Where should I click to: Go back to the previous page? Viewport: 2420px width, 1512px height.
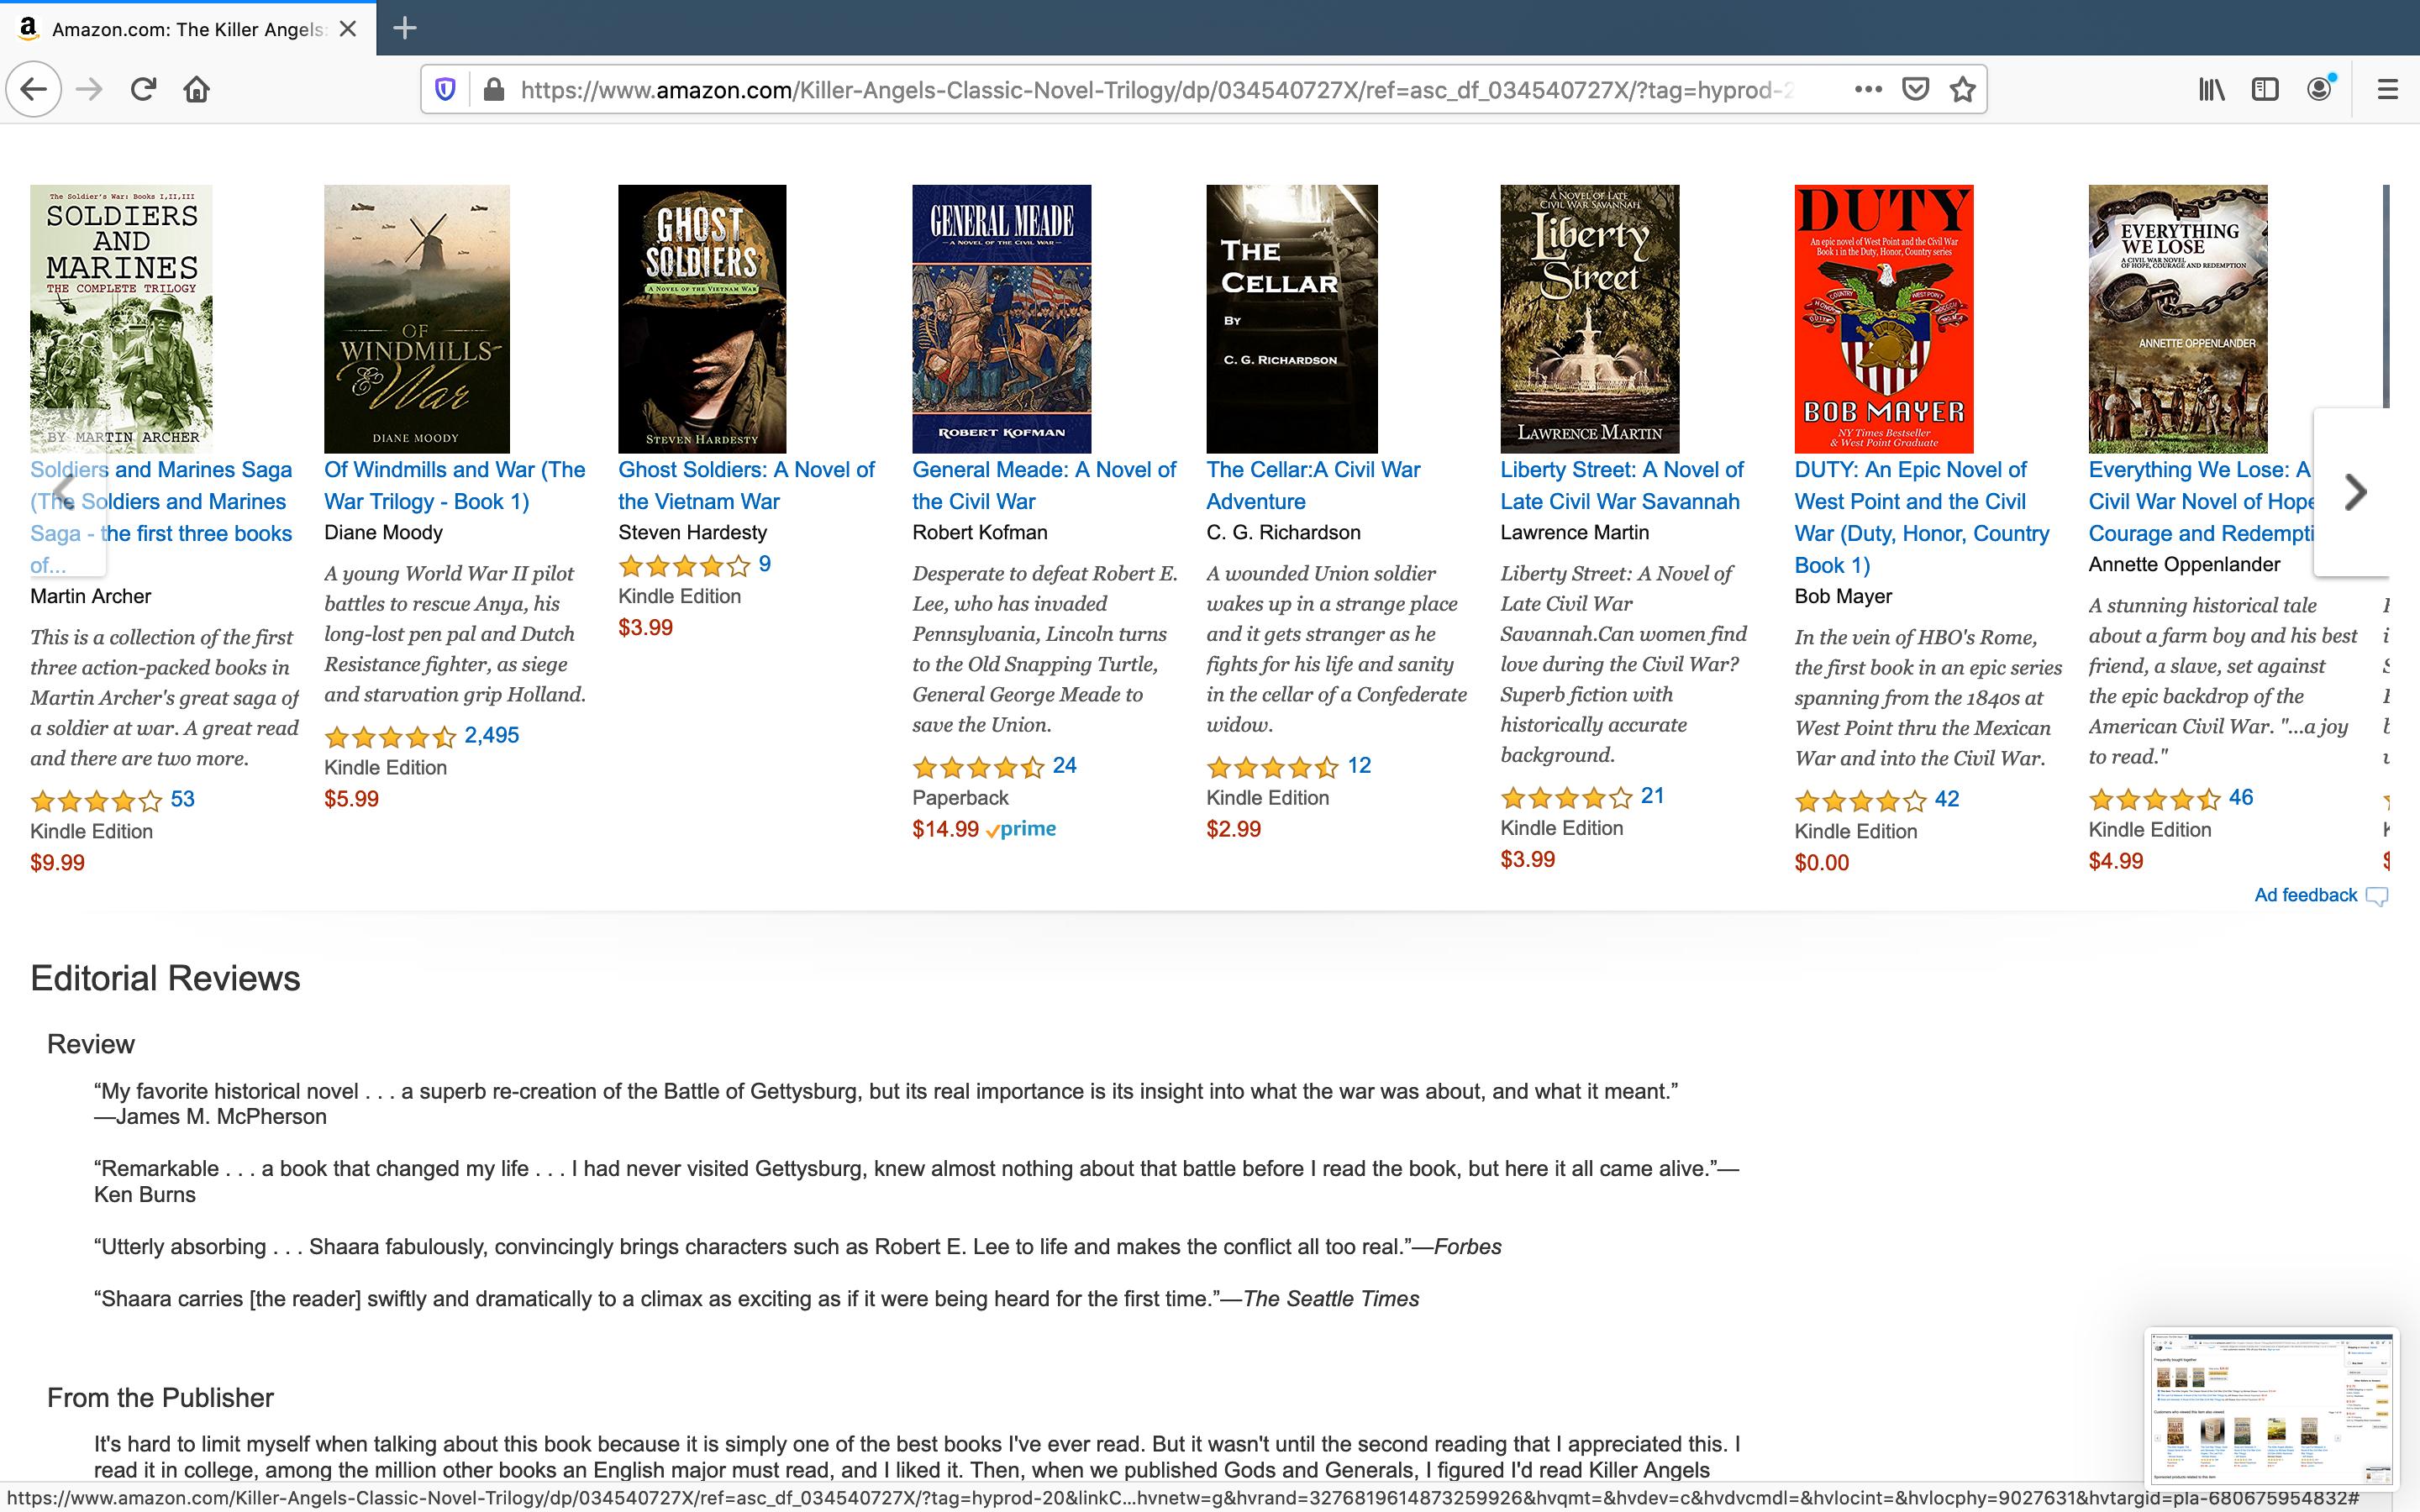pos(34,90)
